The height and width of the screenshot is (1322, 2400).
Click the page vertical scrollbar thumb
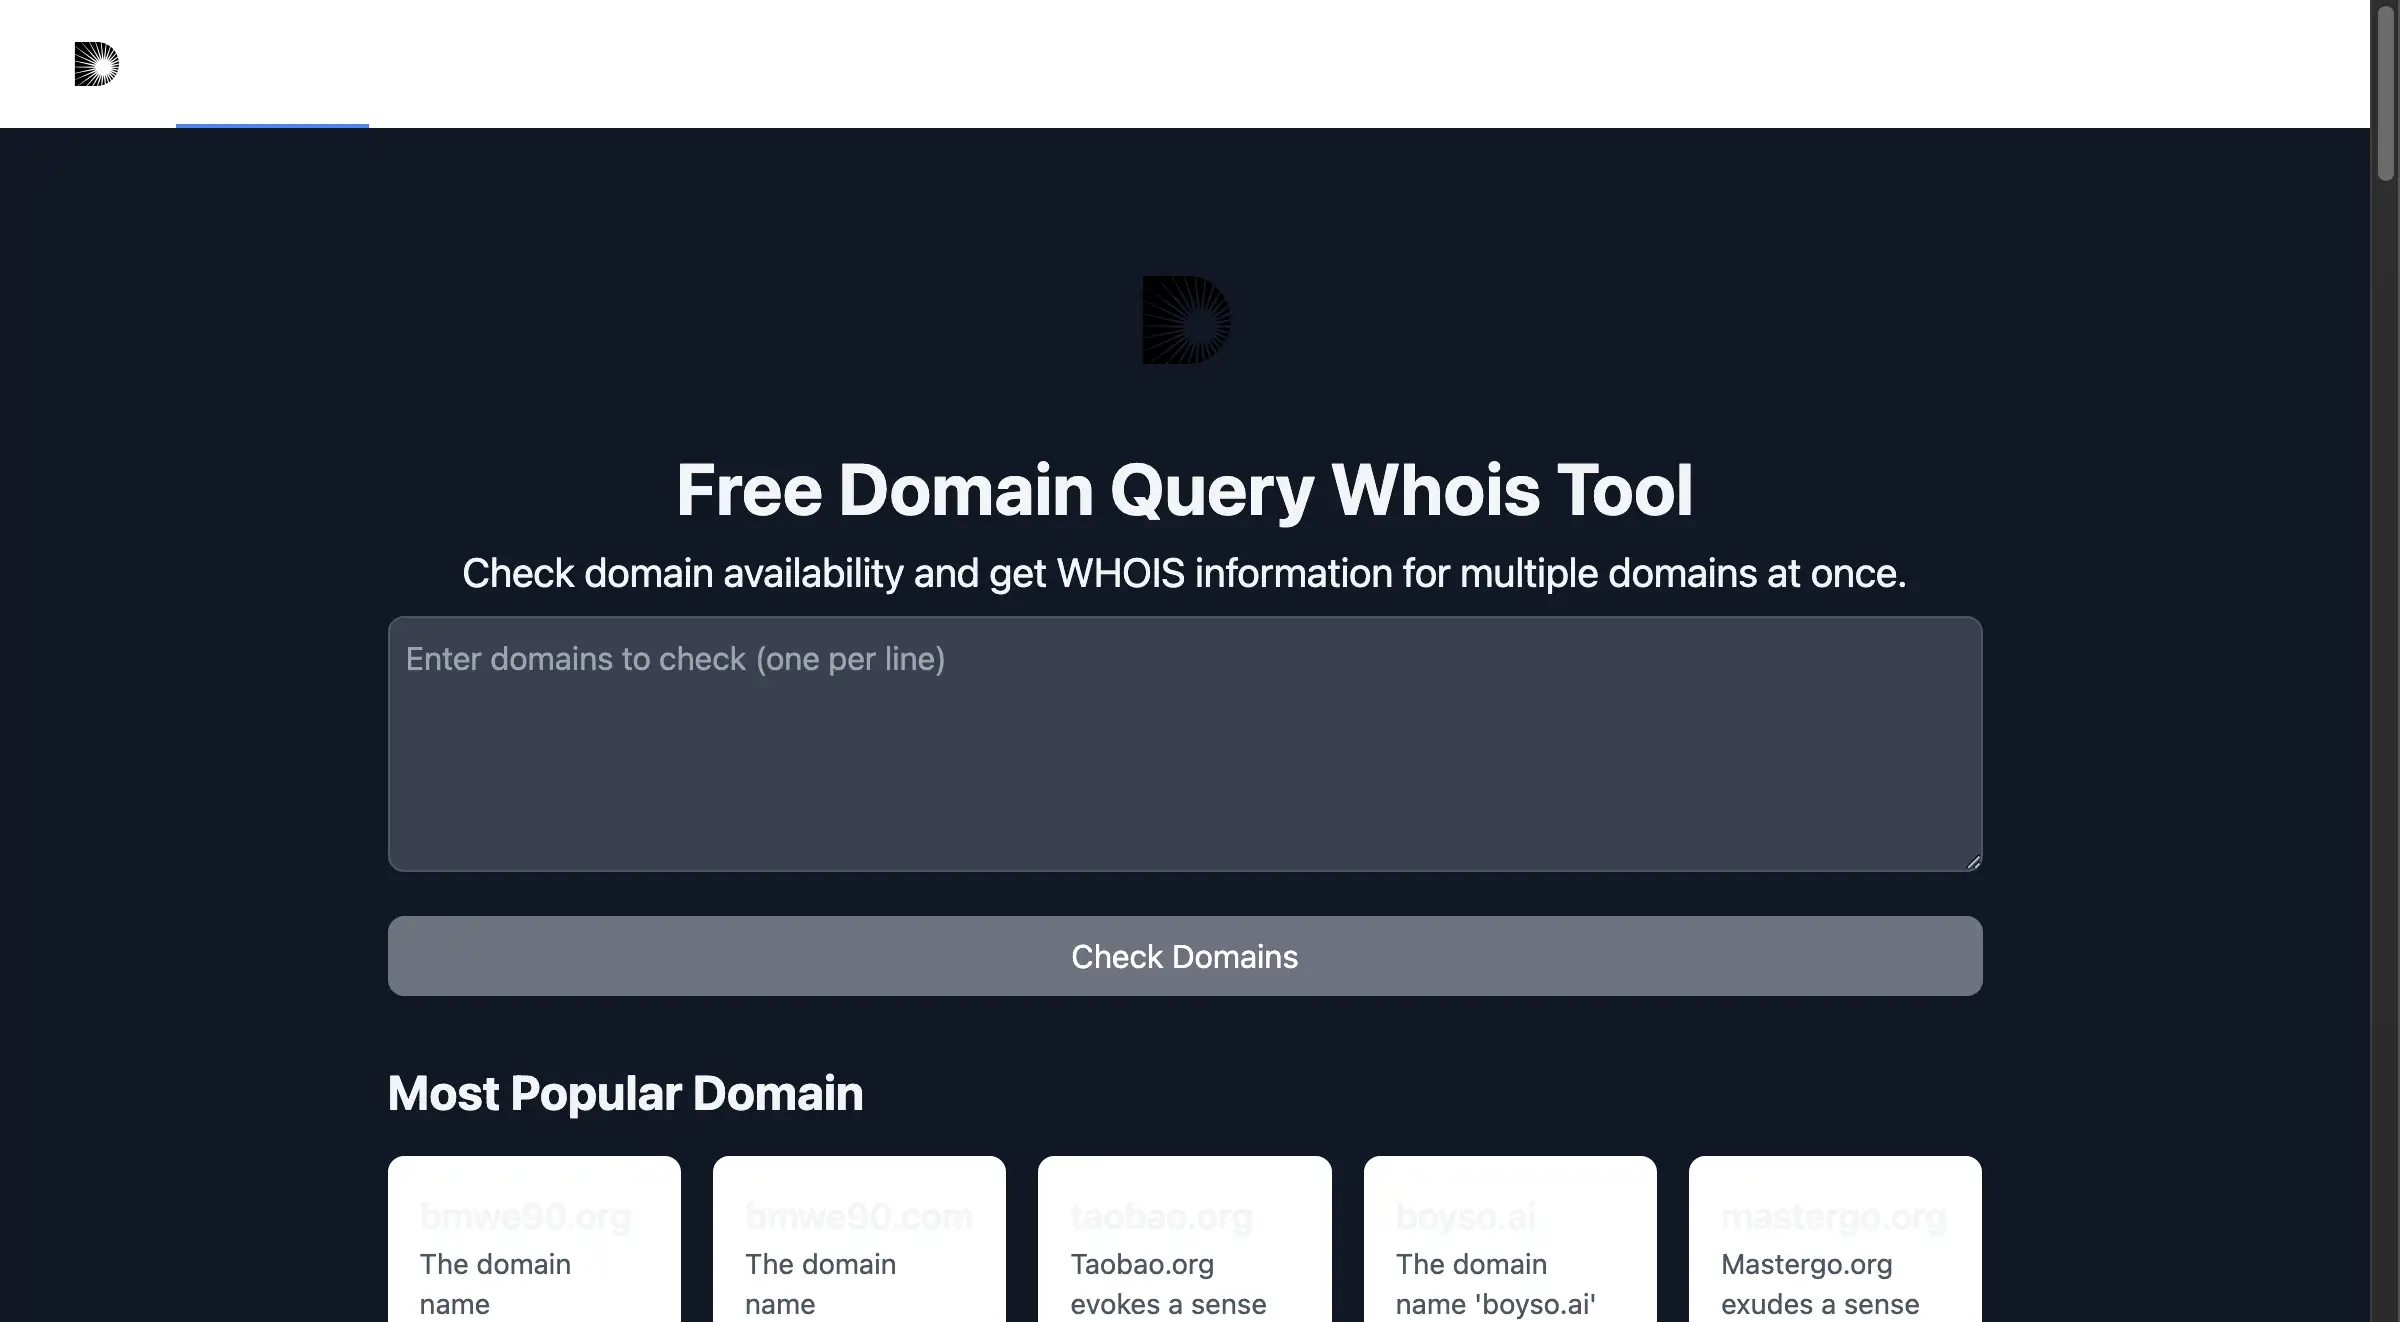point(2386,92)
